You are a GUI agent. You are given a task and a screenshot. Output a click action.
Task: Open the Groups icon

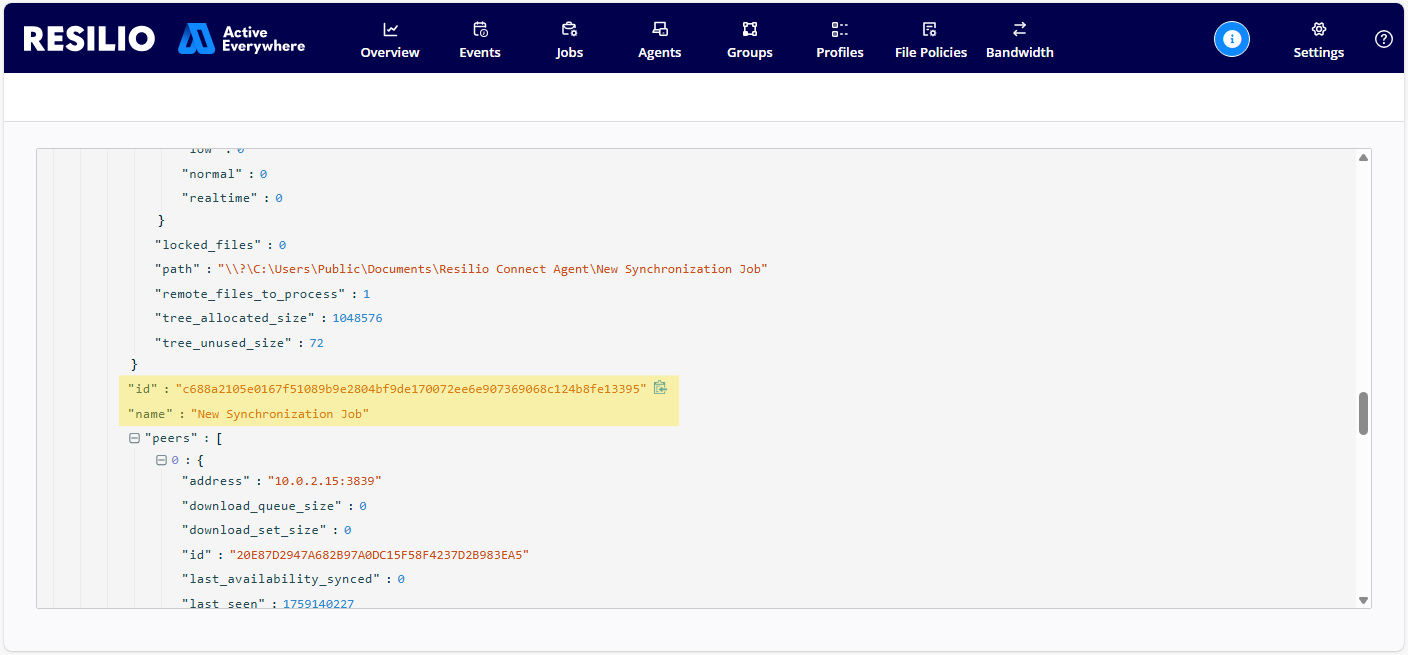pyautogui.click(x=749, y=30)
